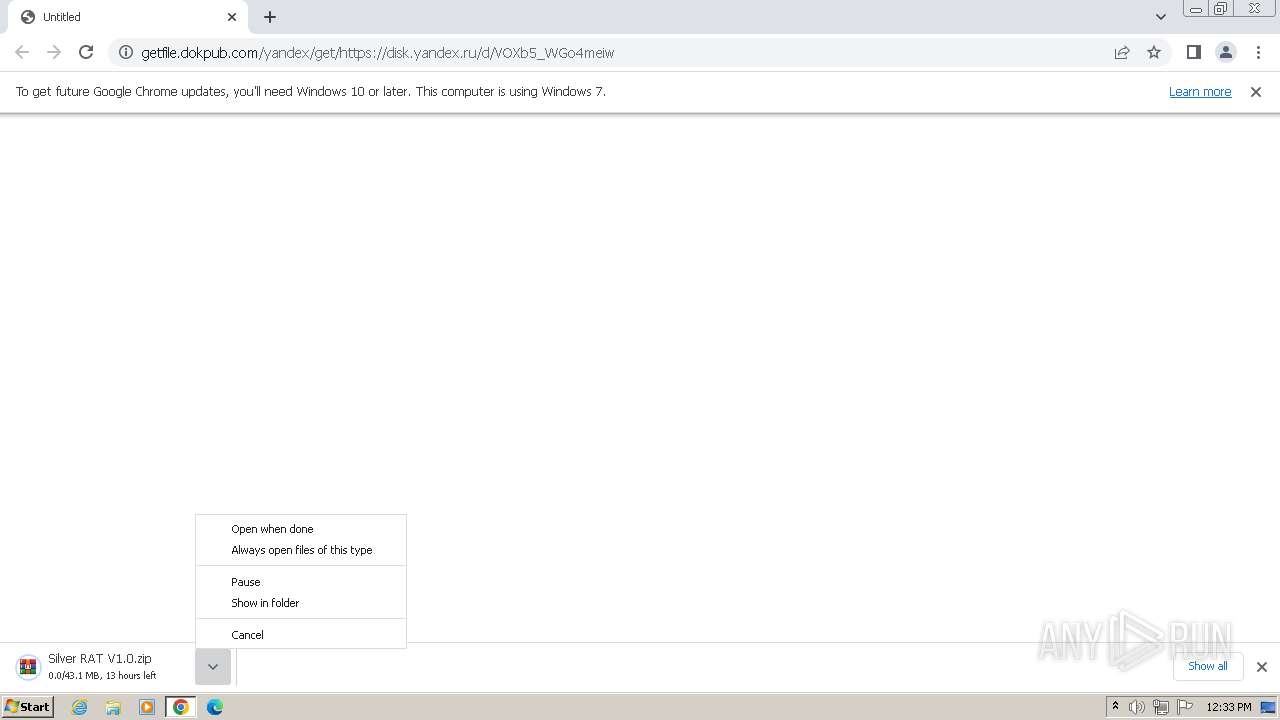
Task: Show all downloads
Action: point(1207,666)
